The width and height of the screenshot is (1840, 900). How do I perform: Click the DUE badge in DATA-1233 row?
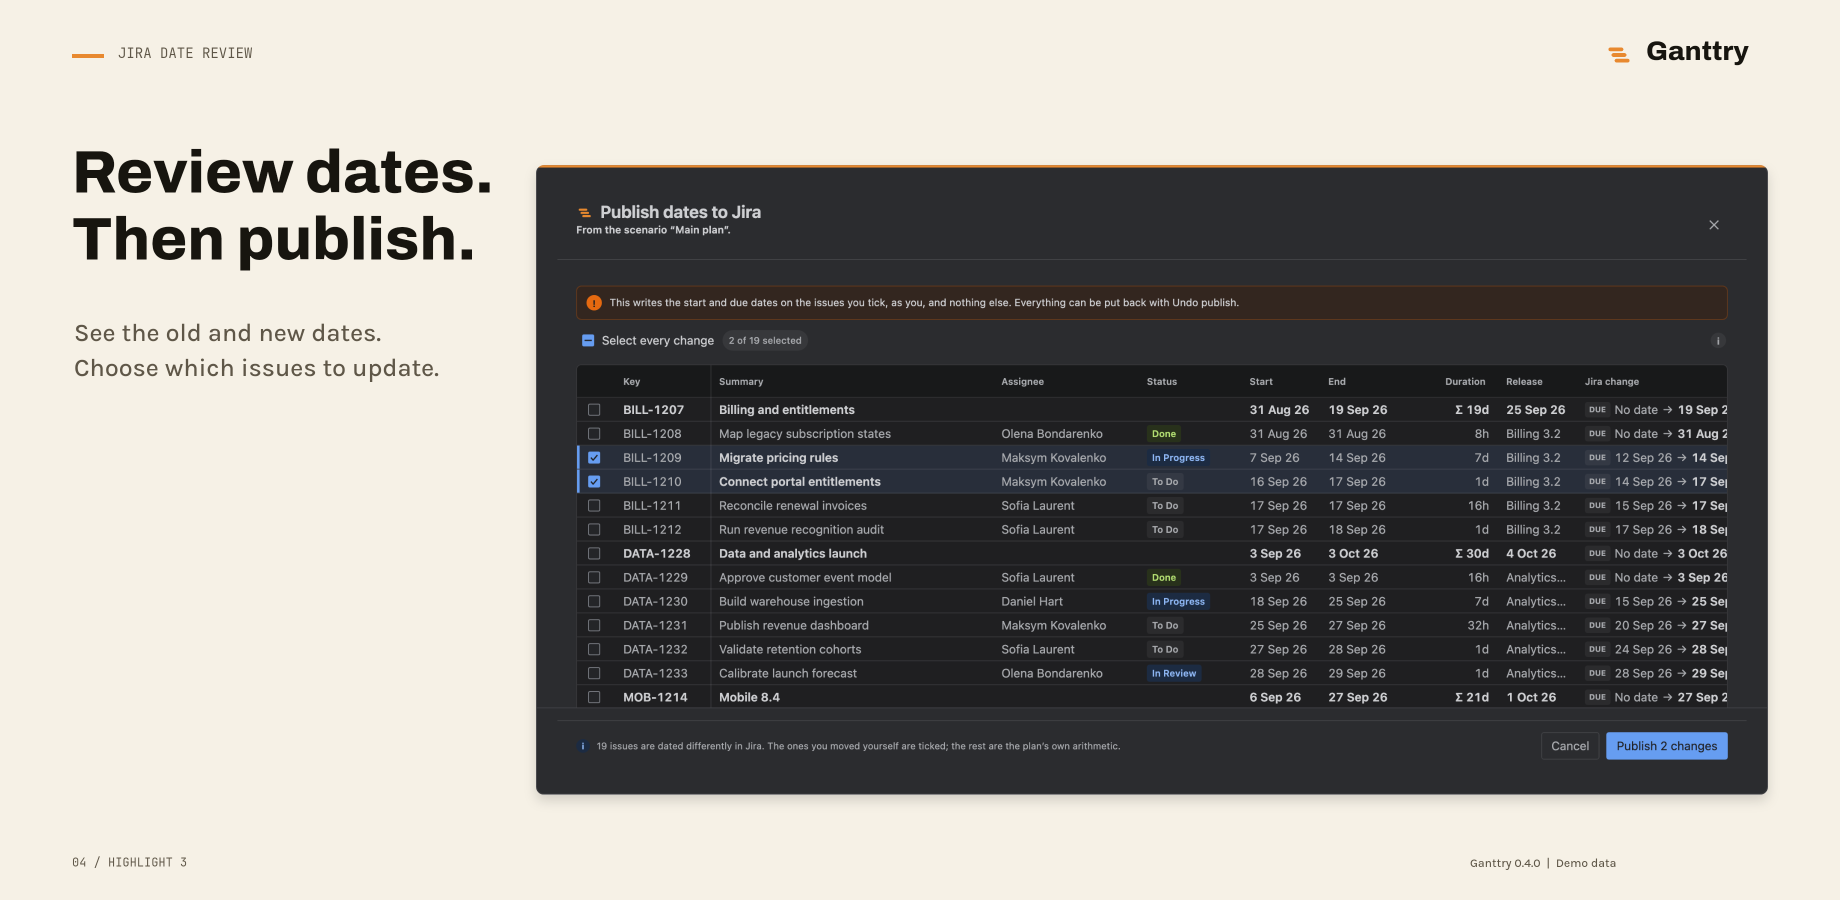click(x=1597, y=674)
